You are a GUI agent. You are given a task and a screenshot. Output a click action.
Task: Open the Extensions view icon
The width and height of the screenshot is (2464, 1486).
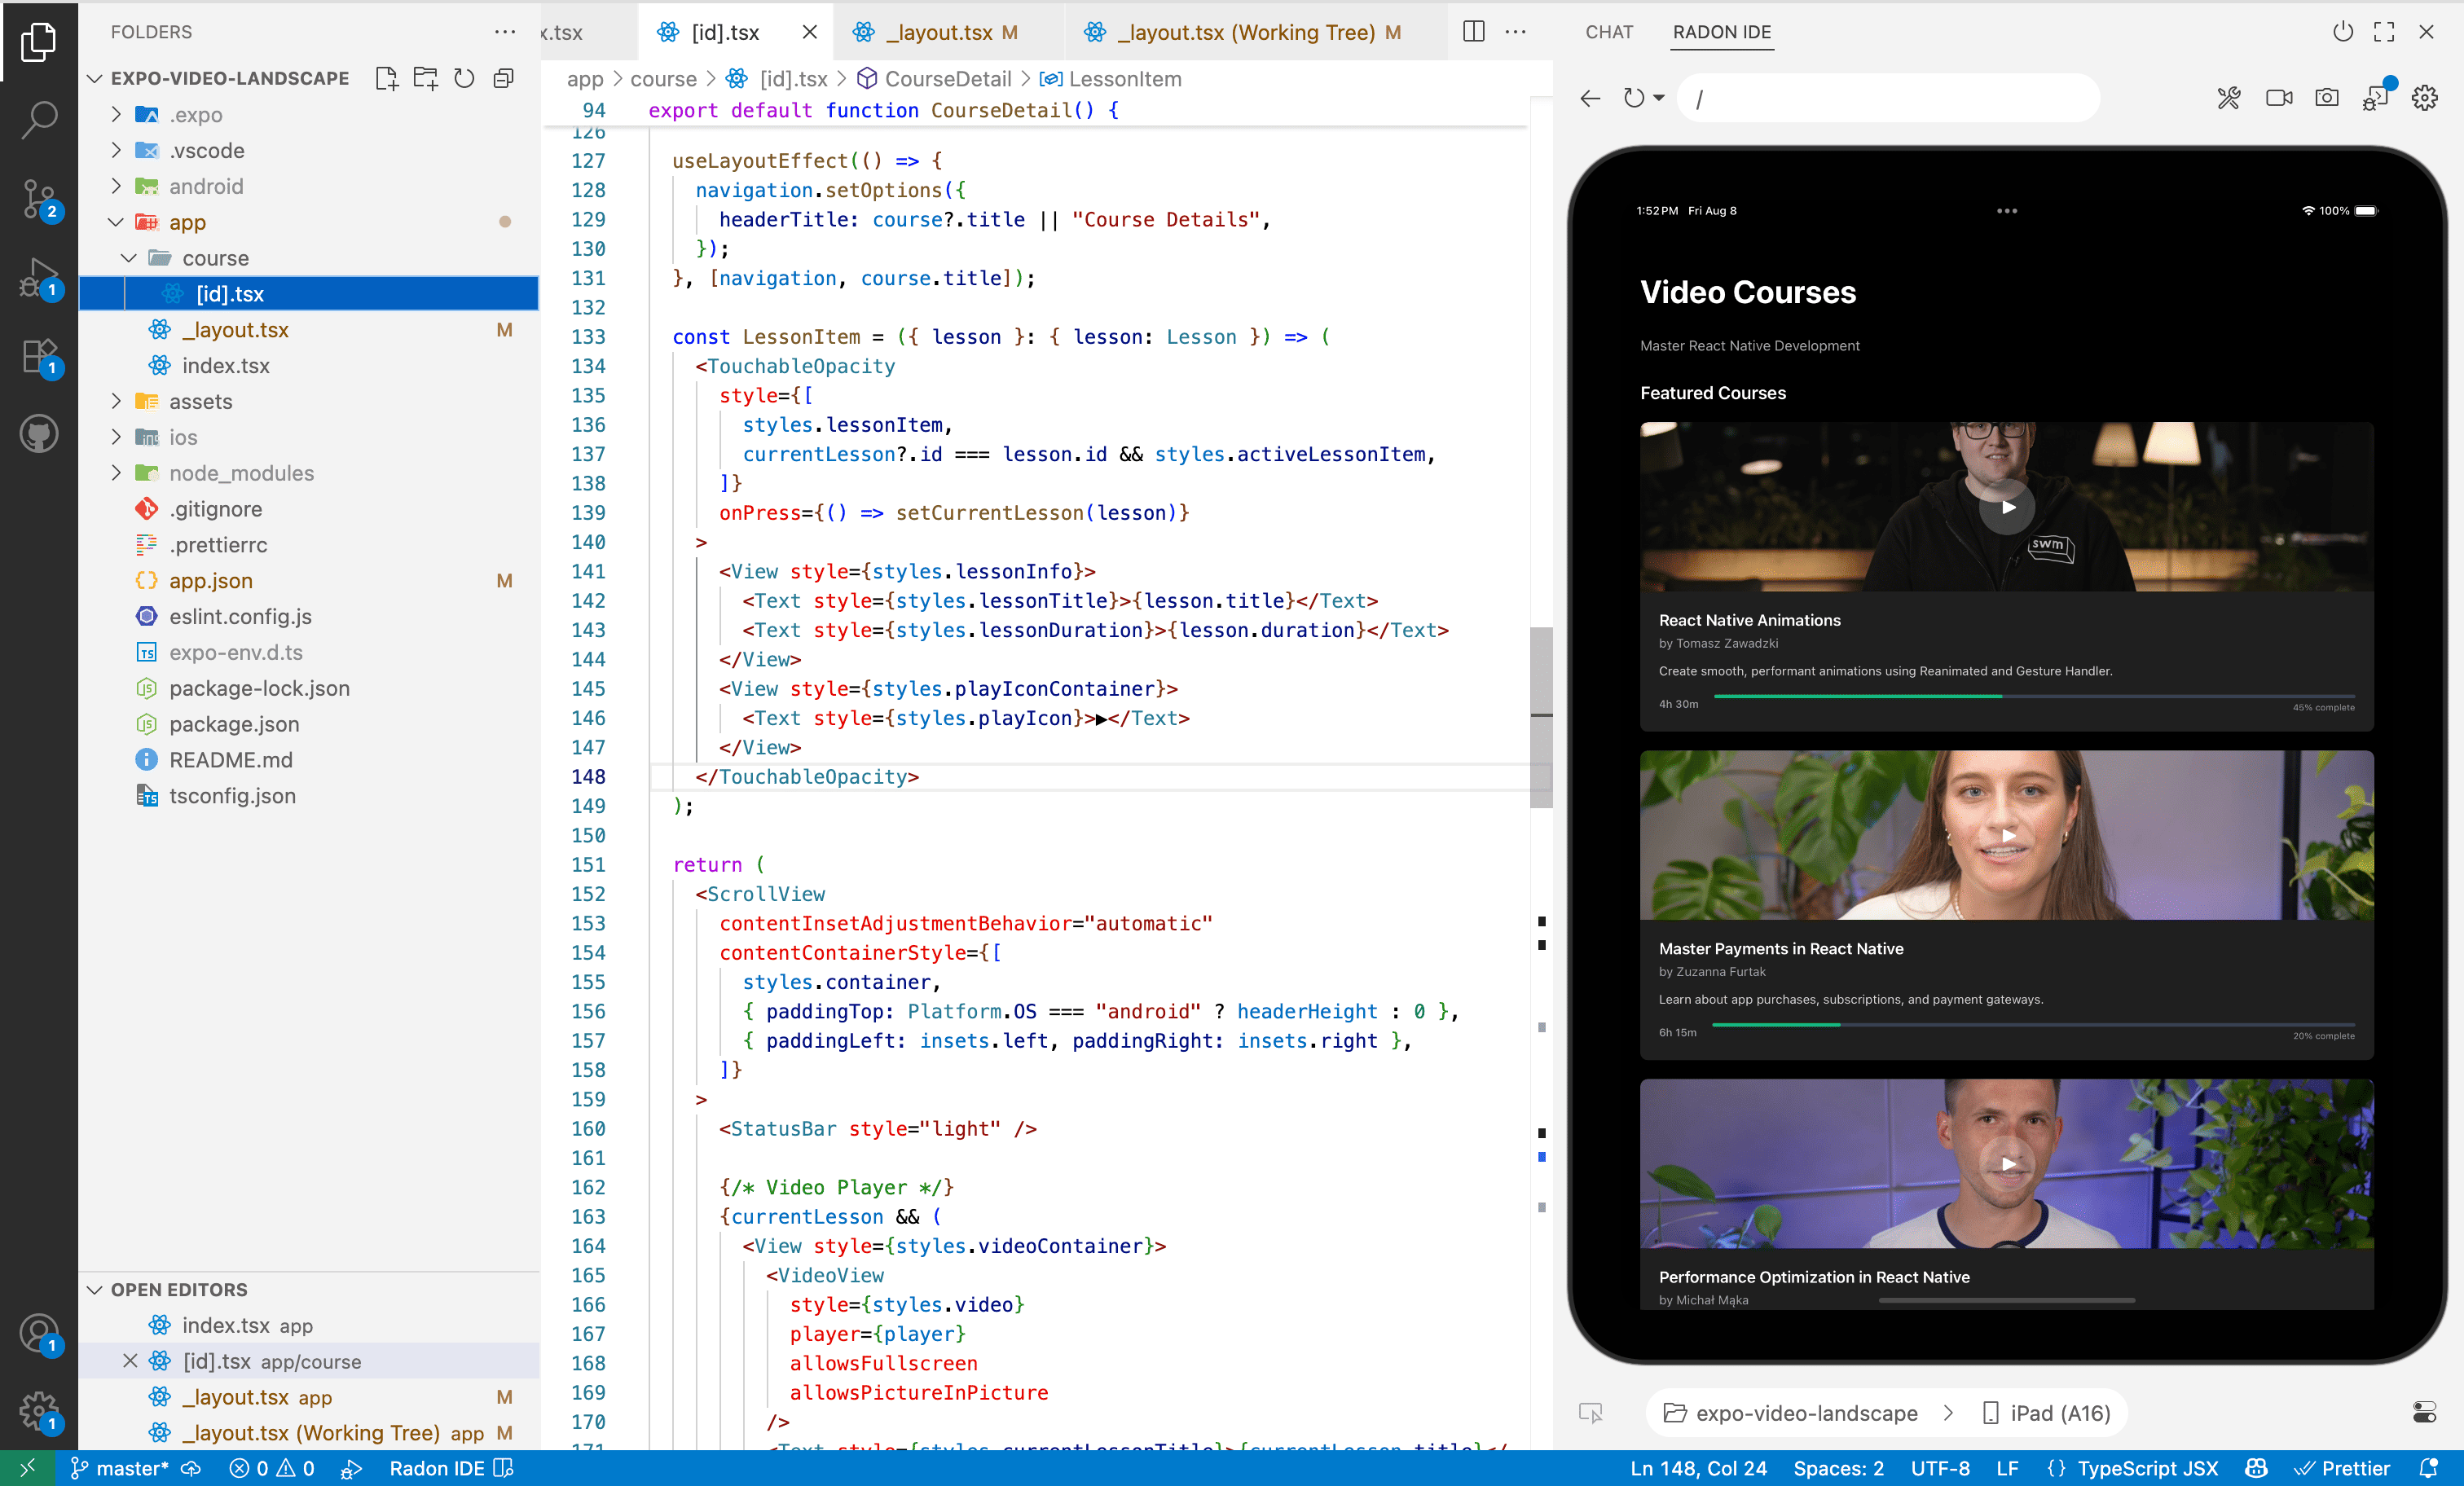pos(39,355)
